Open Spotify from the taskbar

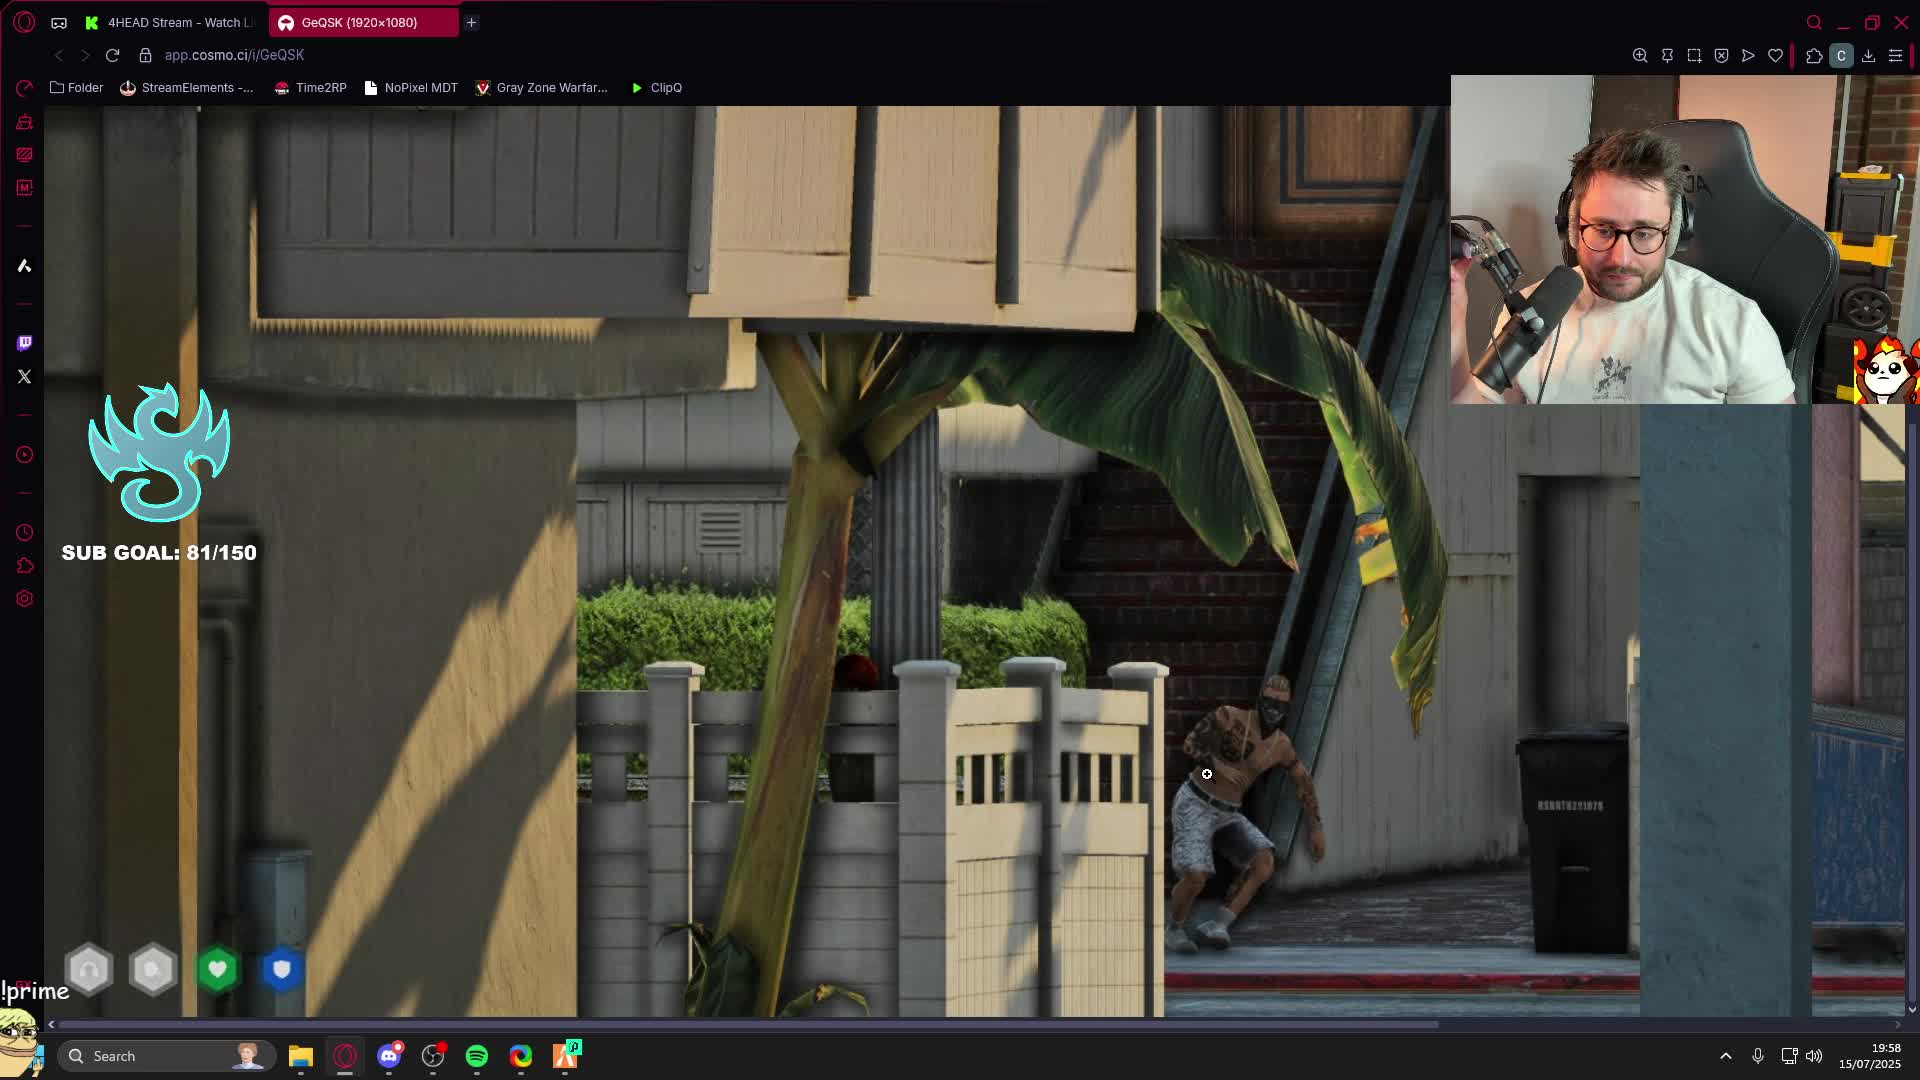point(477,1056)
